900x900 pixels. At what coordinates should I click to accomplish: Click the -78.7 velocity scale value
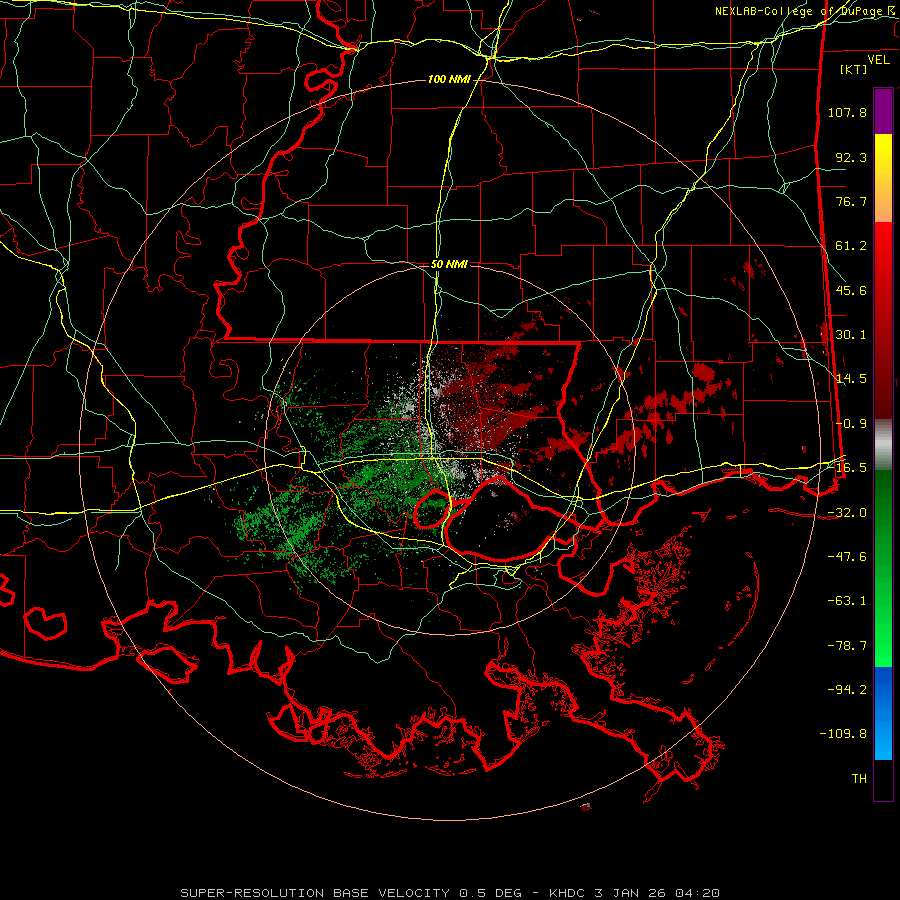point(847,646)
